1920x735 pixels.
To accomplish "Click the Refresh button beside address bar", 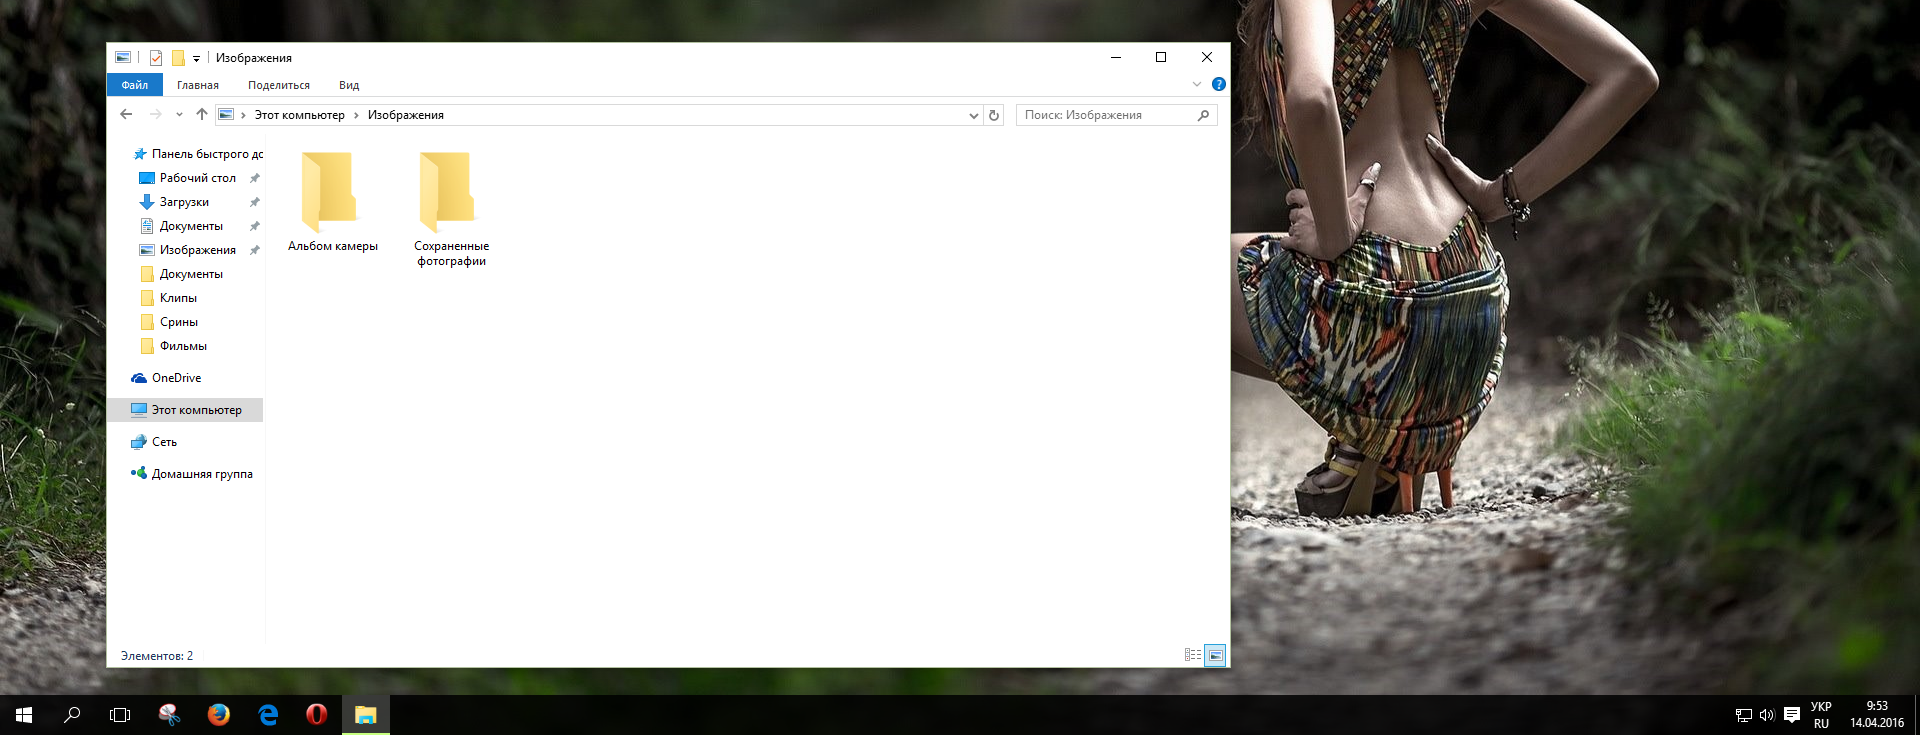I will coord(994,115).
